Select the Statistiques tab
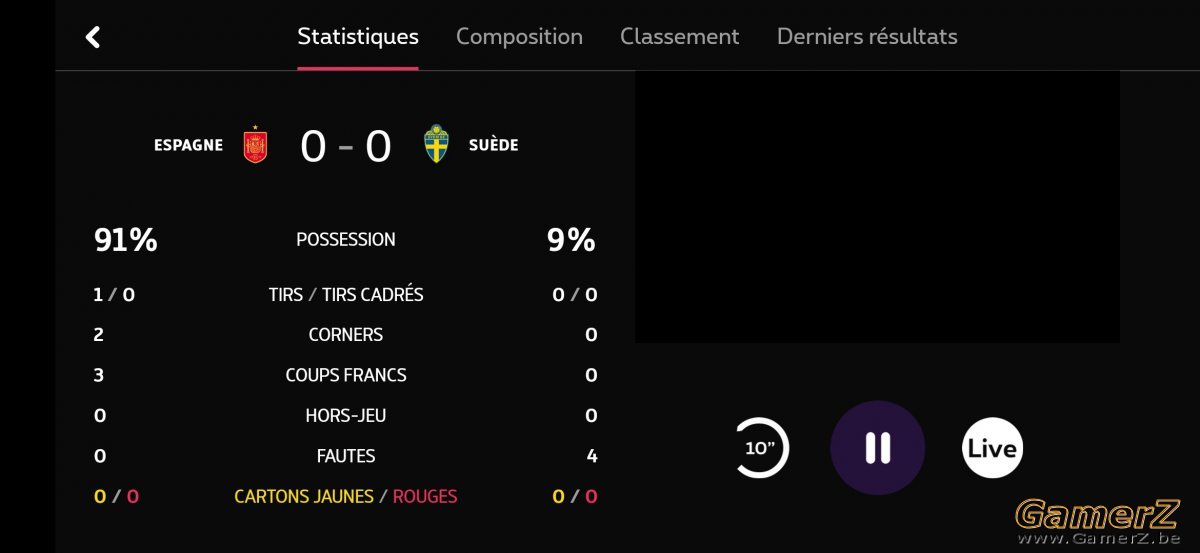Viewport: 1200px width, 553px height. (358, 37)
